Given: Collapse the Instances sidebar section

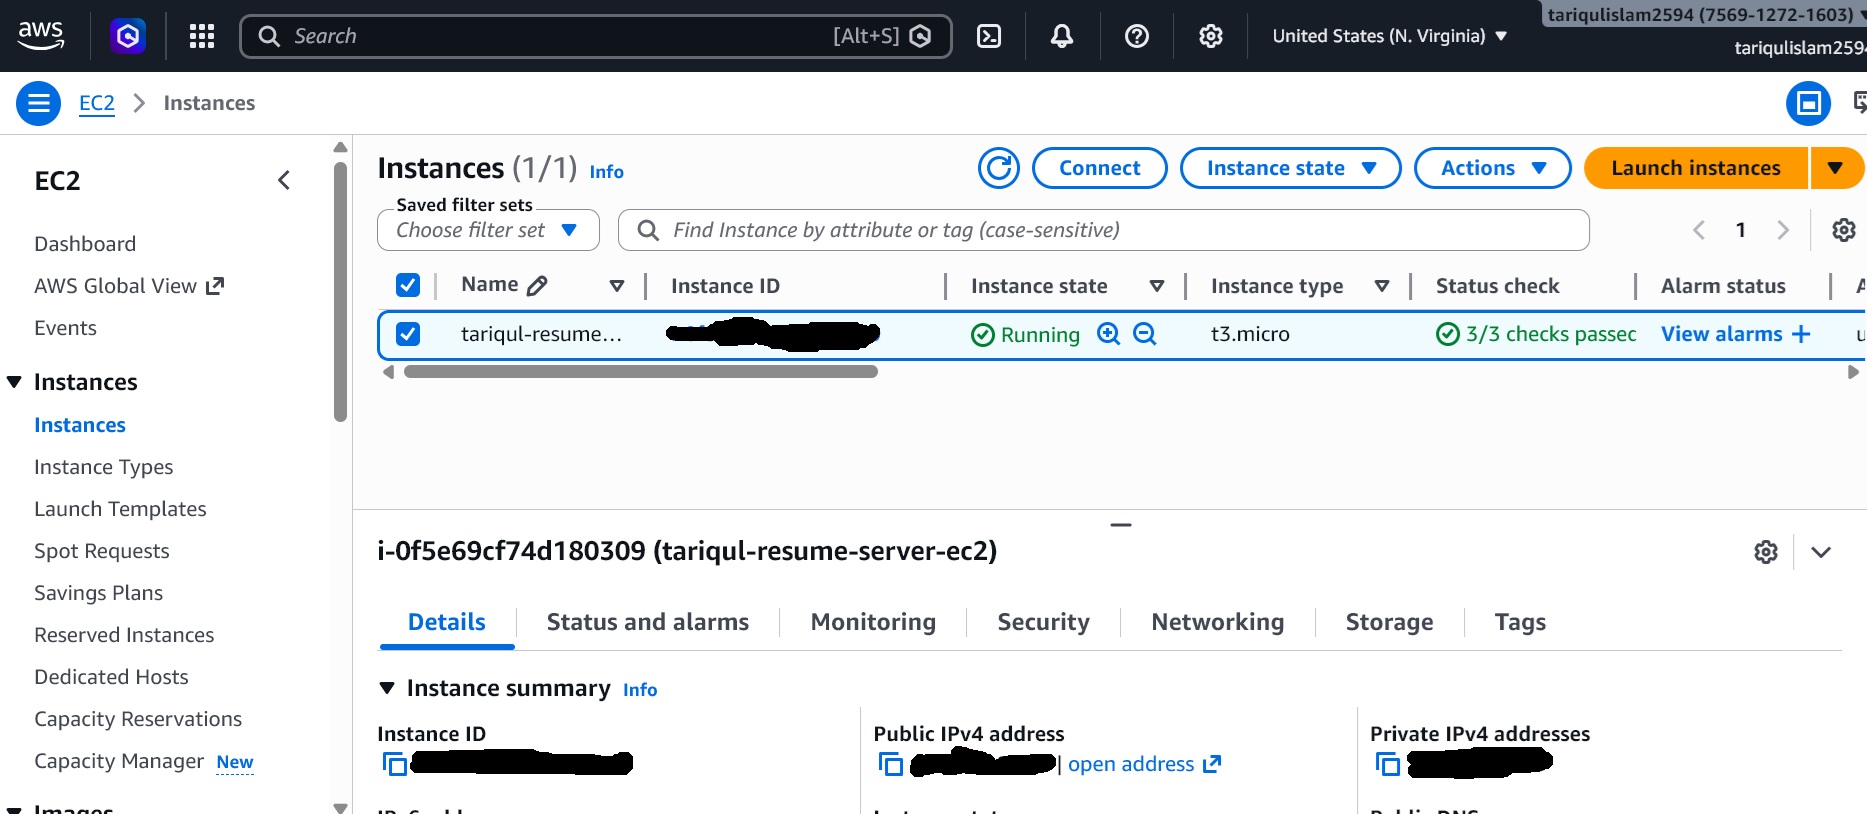Looking at the screenshot, I should pyautogui.click(x=14, y=382).
